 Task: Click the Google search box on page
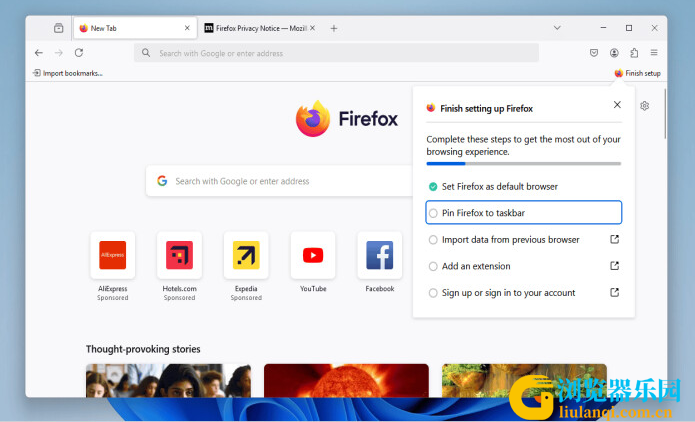click(279, 181)
